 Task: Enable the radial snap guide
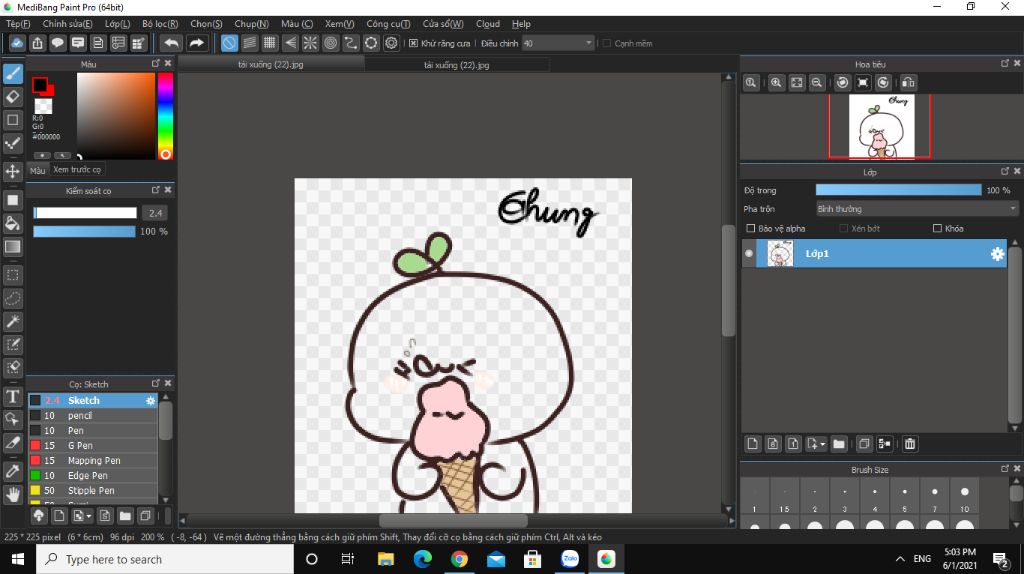310,43
